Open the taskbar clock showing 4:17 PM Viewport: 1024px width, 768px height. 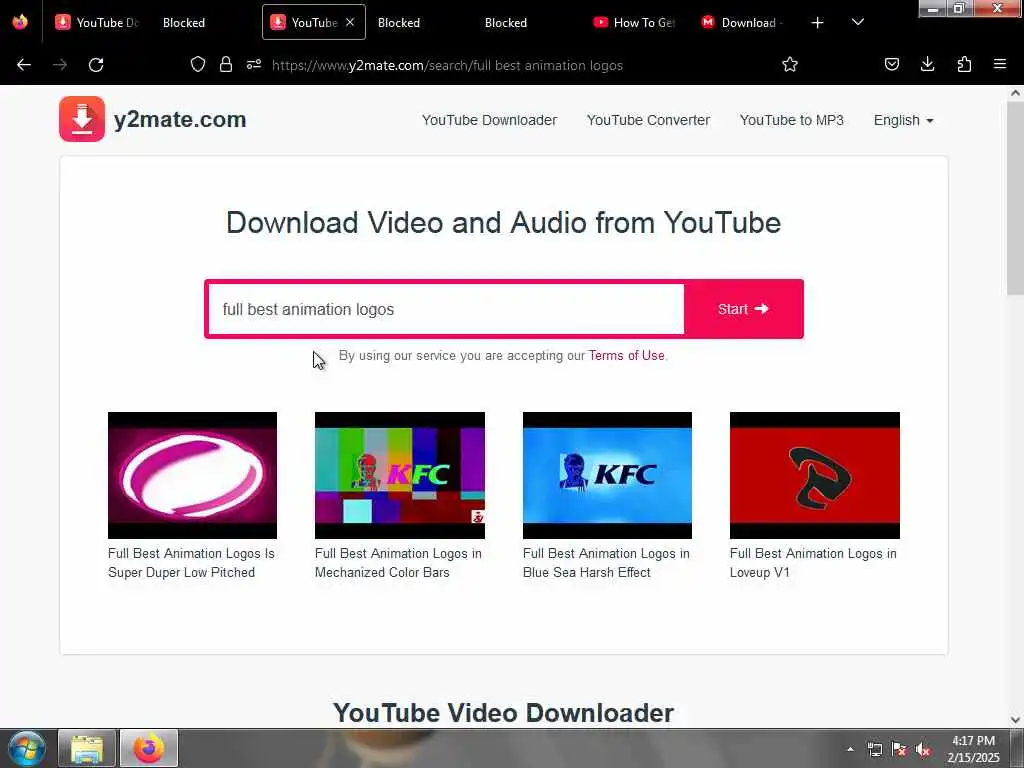[x=973, y=749]
